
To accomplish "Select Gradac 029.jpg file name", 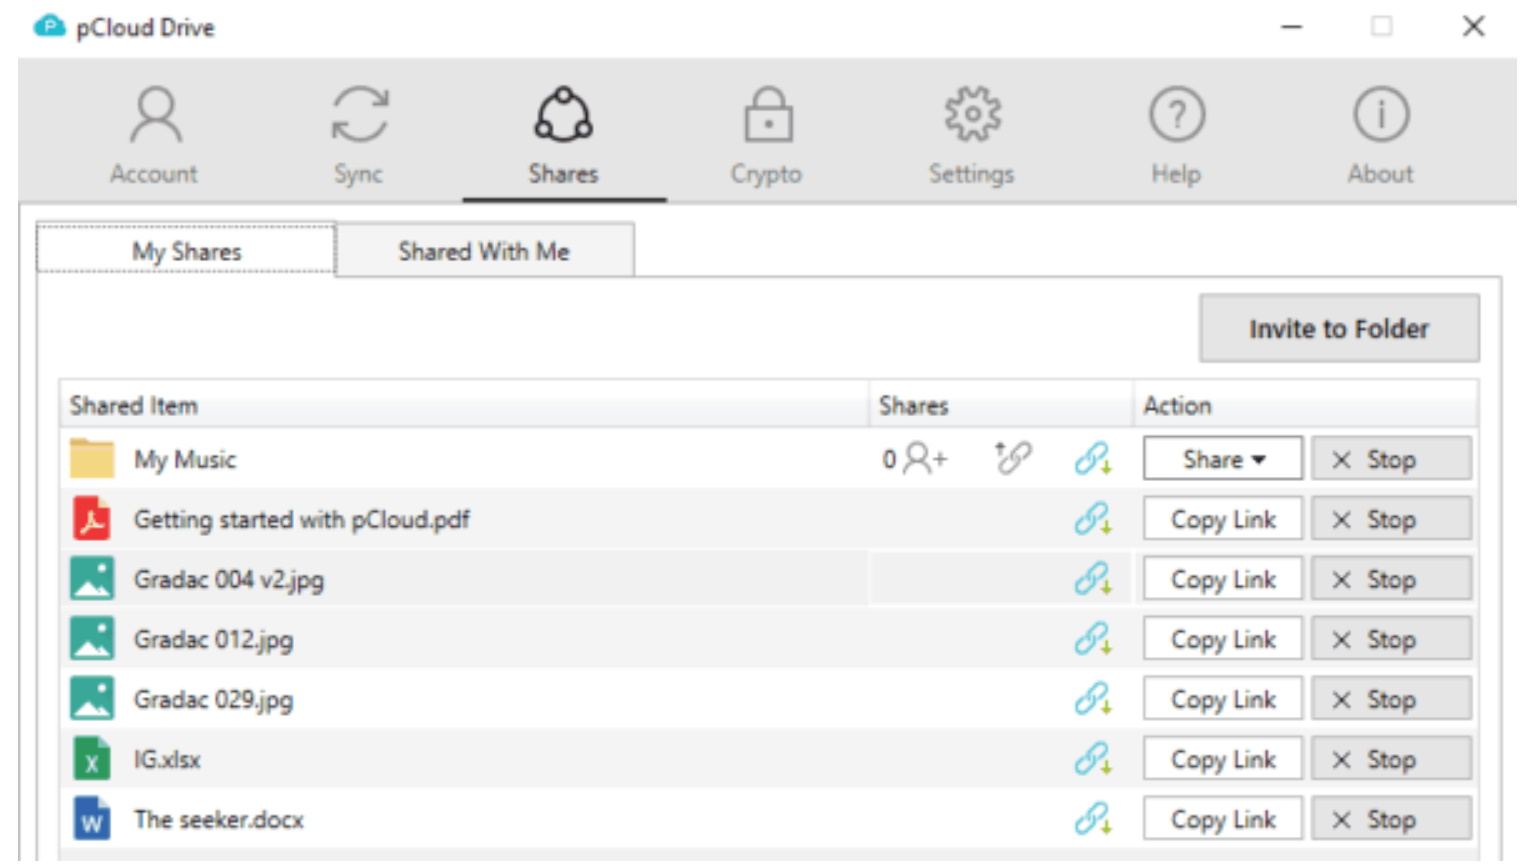I will [214, 700].
